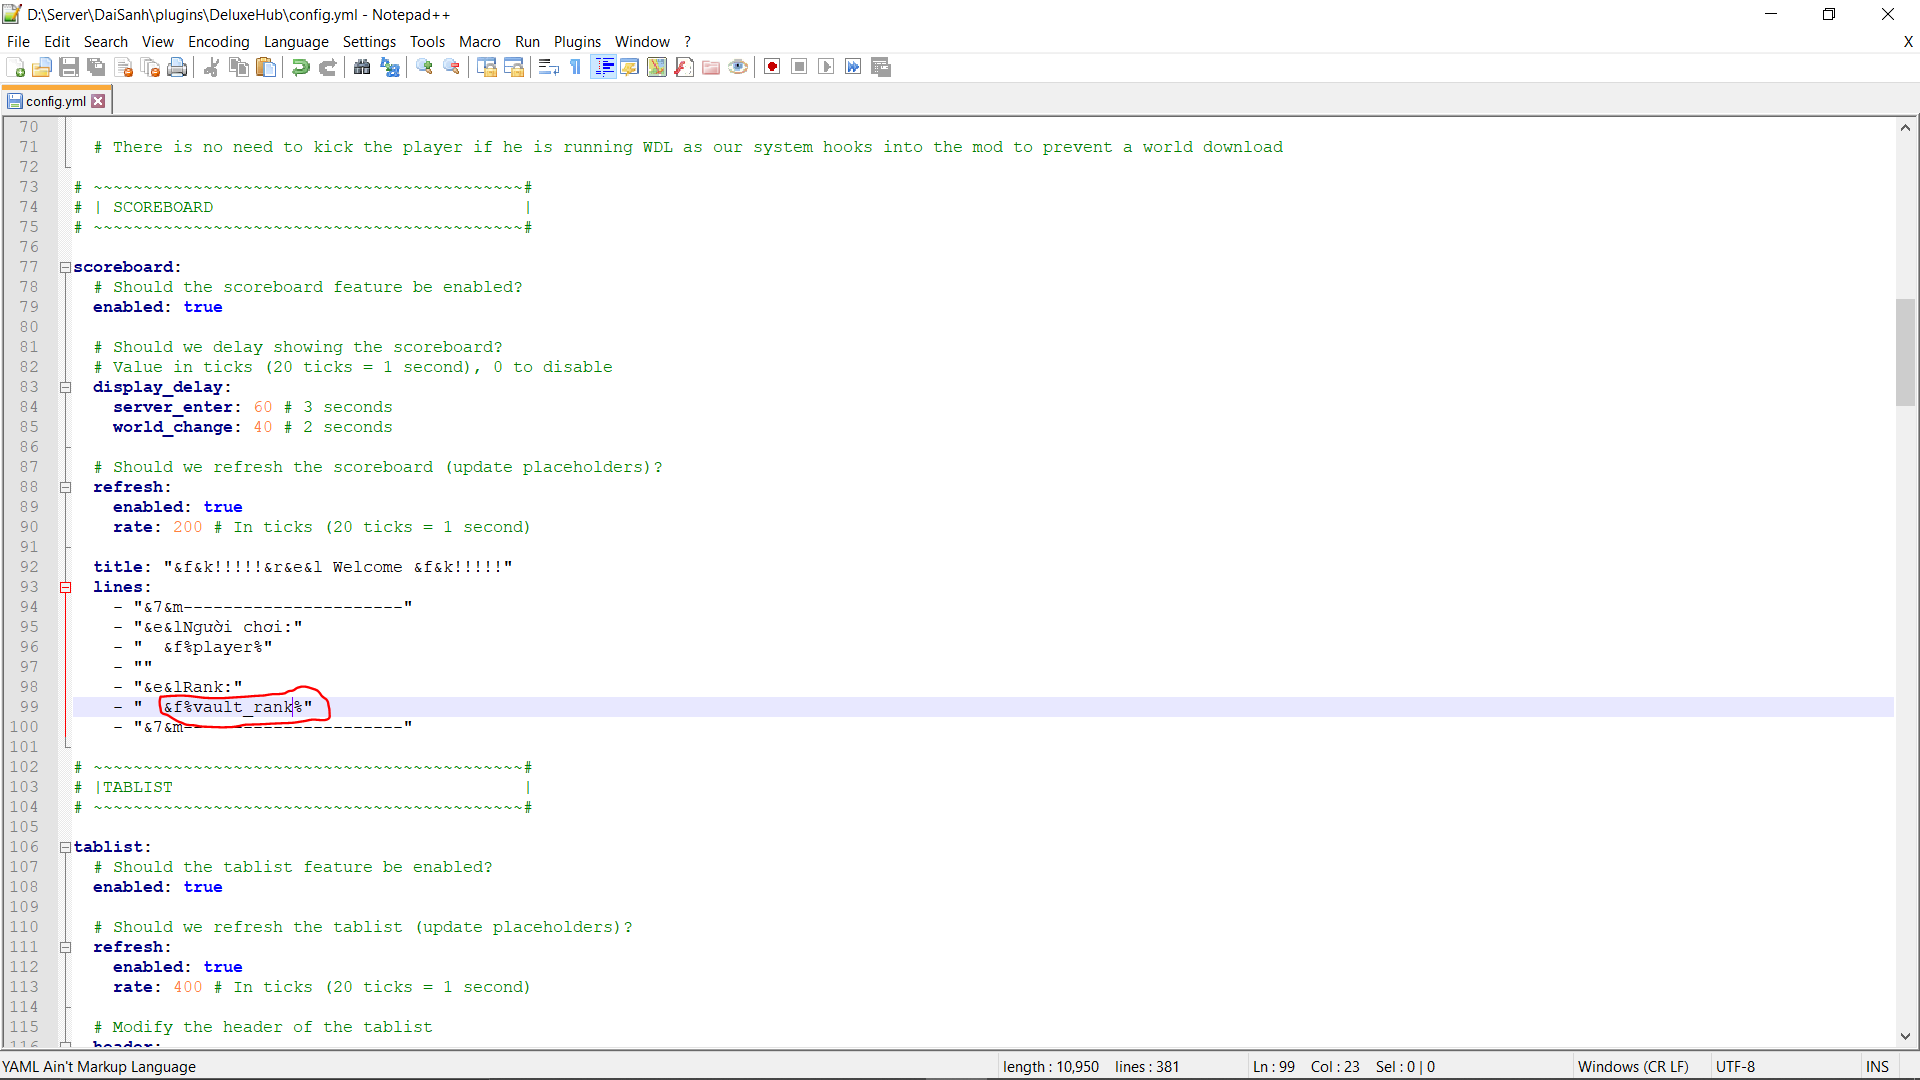Collapse the display_delay fold marker
The height and width of the screenshot is (1080, 1920).
(x=65, y=387)
